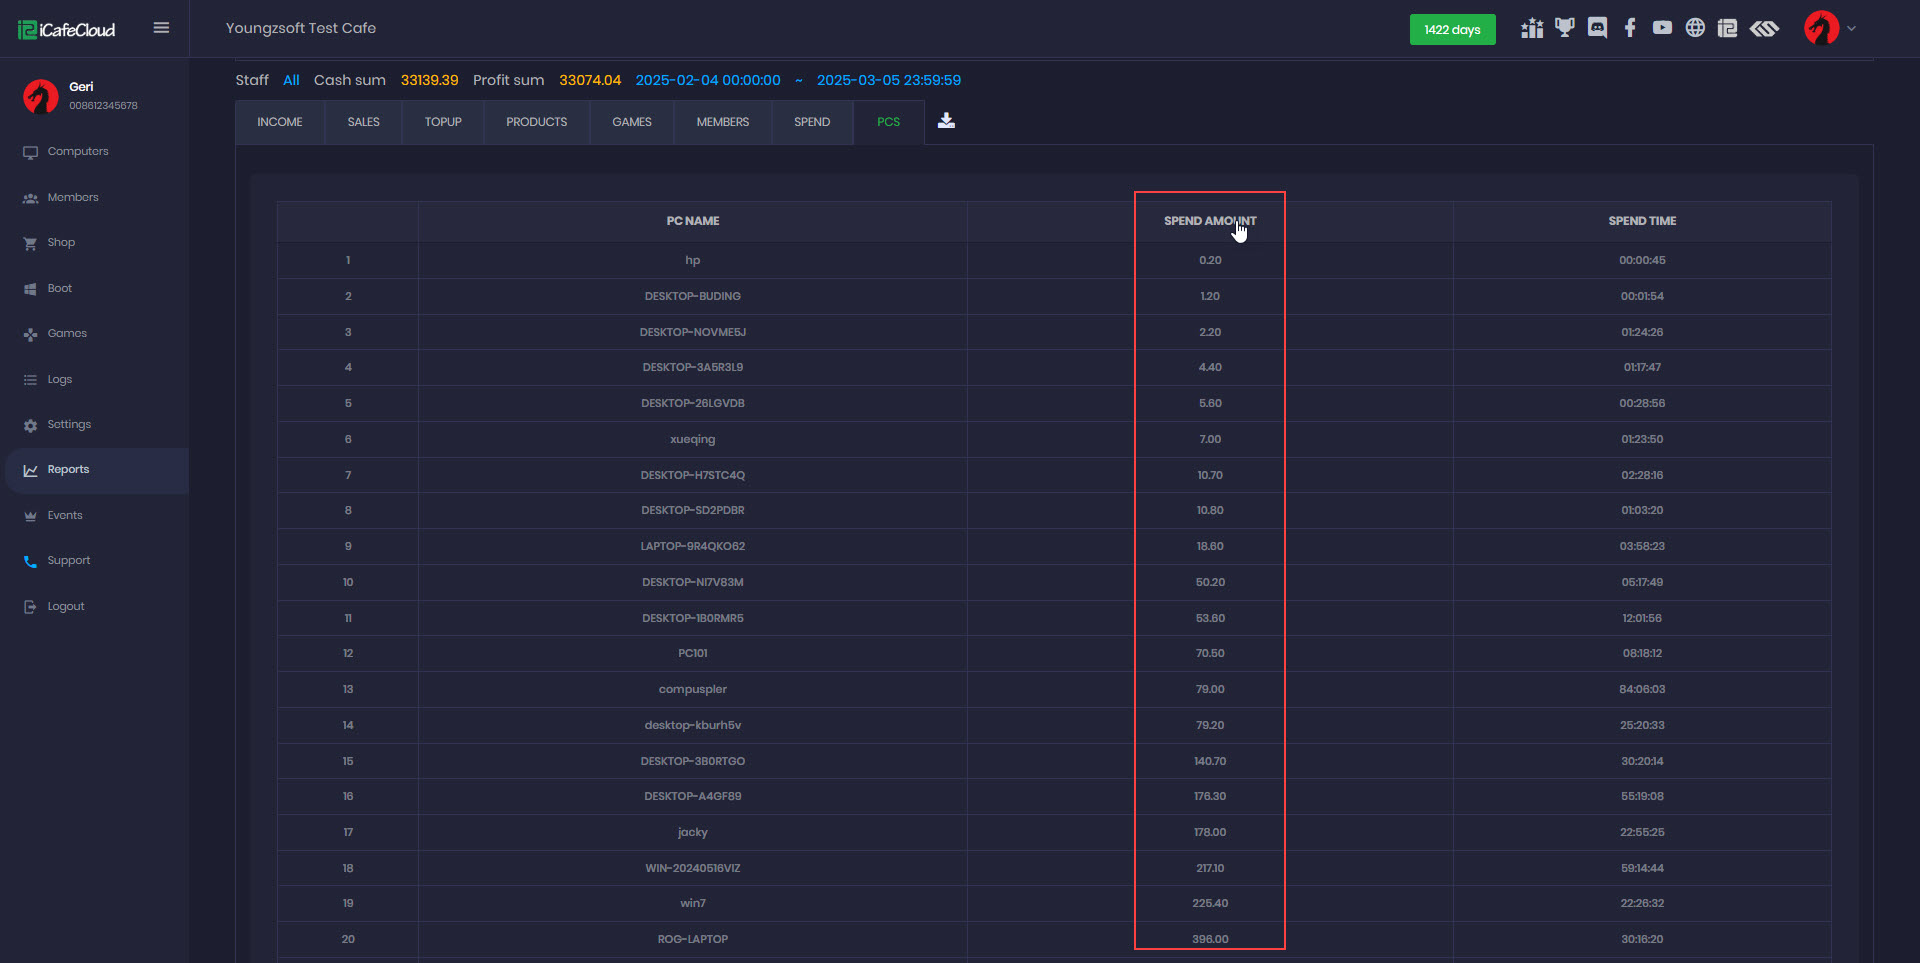This screenshot has height=963, width=1920.
Task: Click the trophy icon in header
Action: pos(1564,28)
